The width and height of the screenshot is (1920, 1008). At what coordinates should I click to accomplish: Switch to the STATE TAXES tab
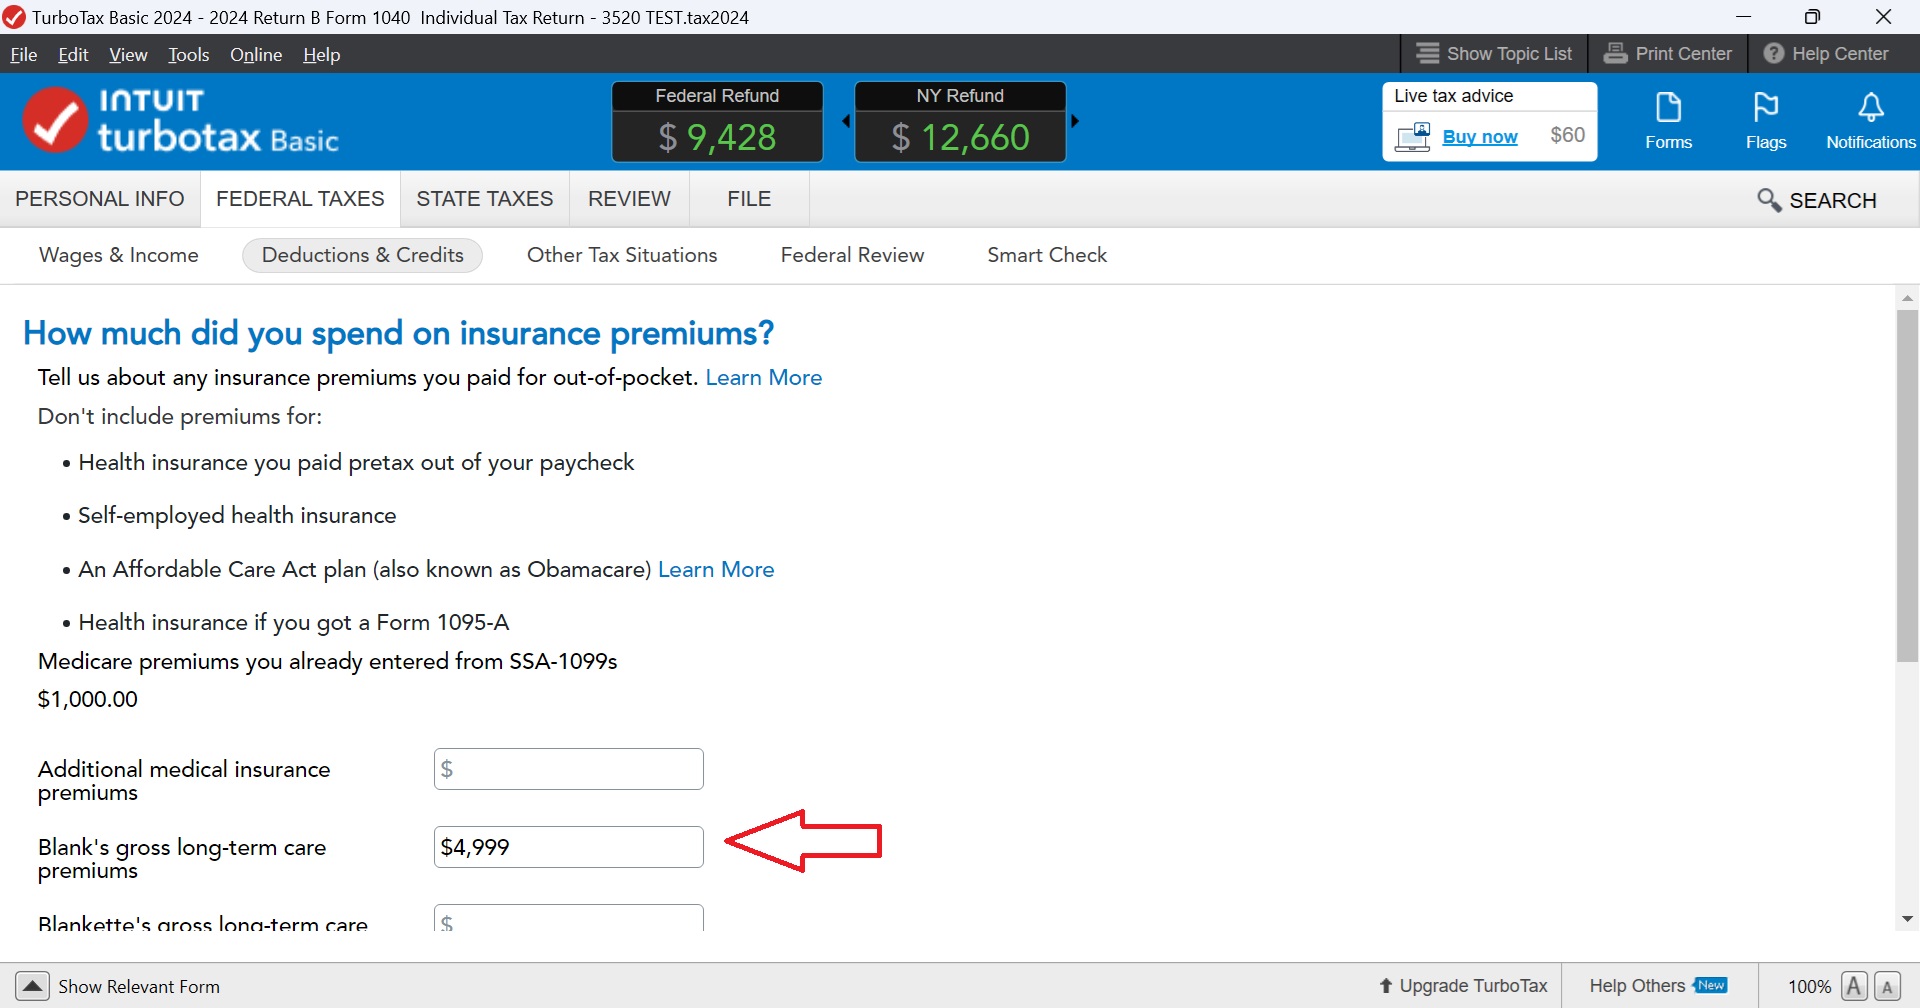(x=485, y=199)
